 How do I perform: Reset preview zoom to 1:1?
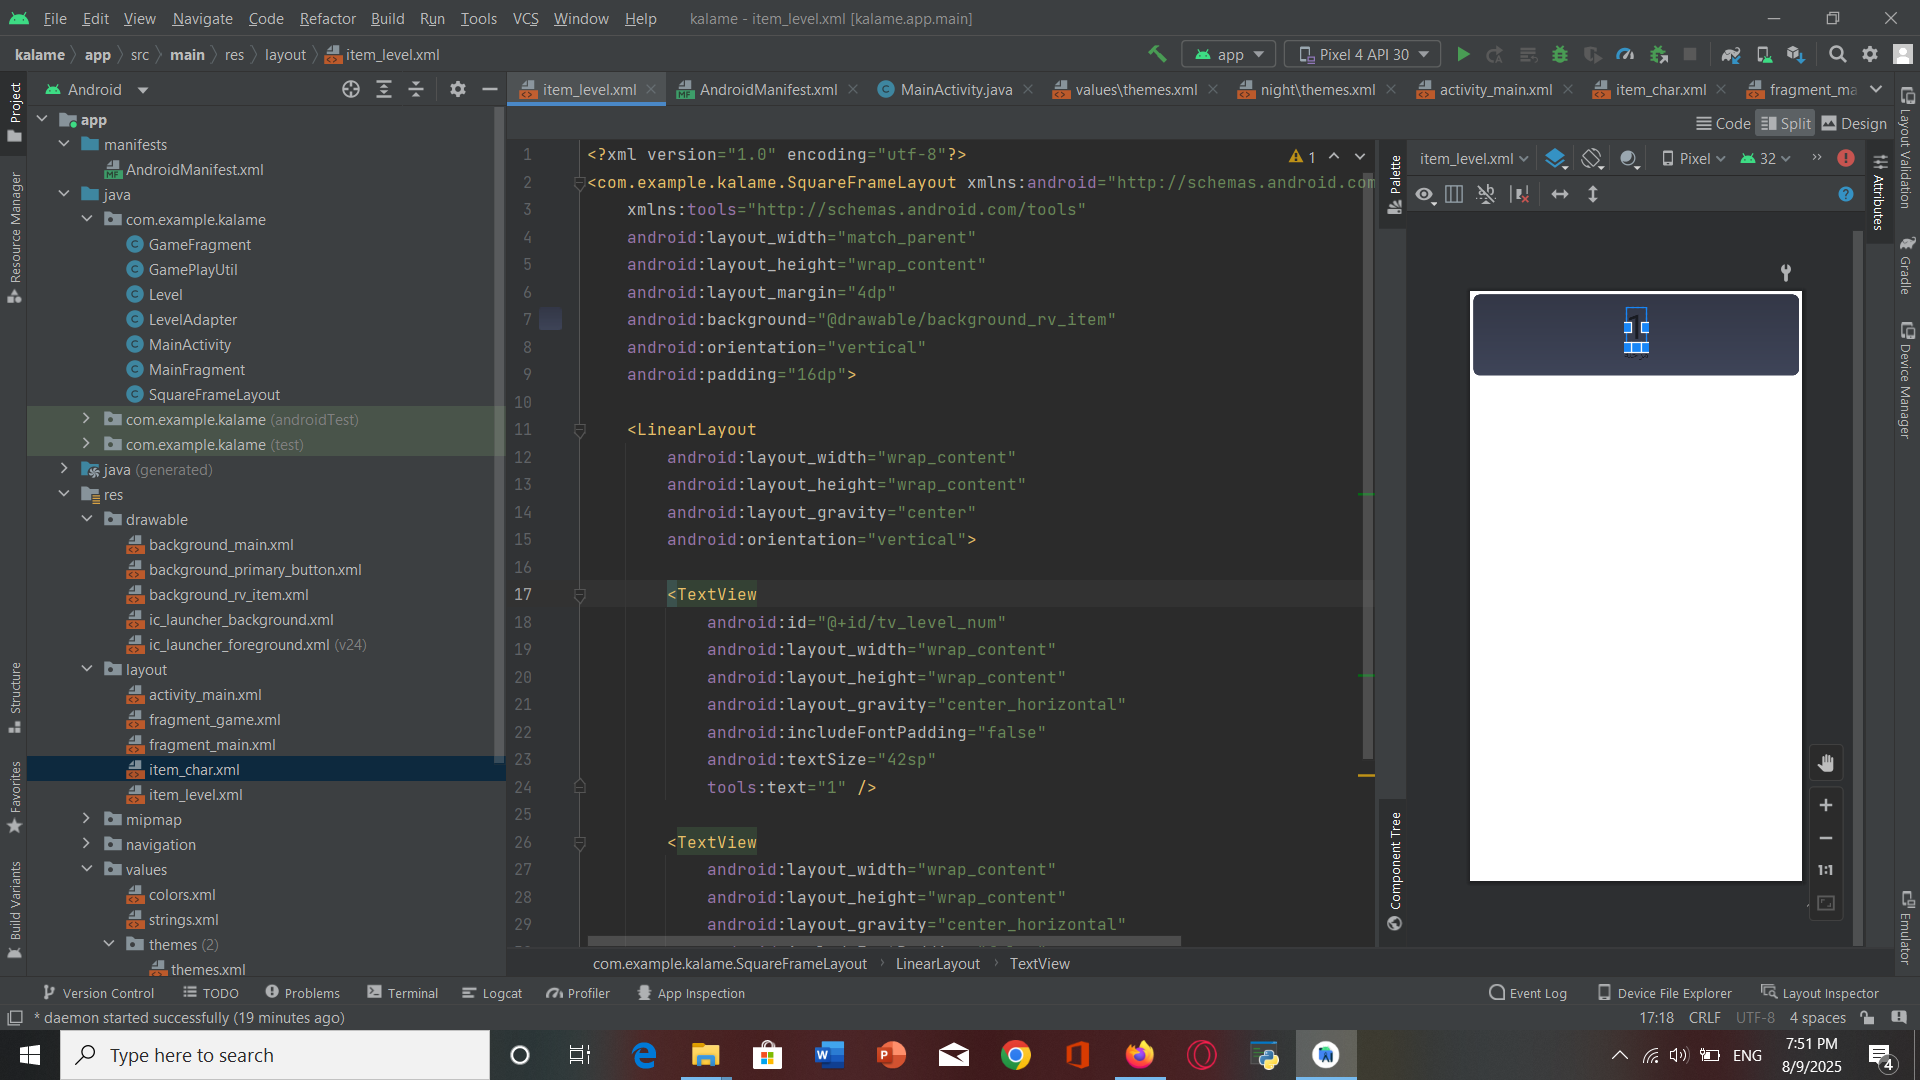1826,870
